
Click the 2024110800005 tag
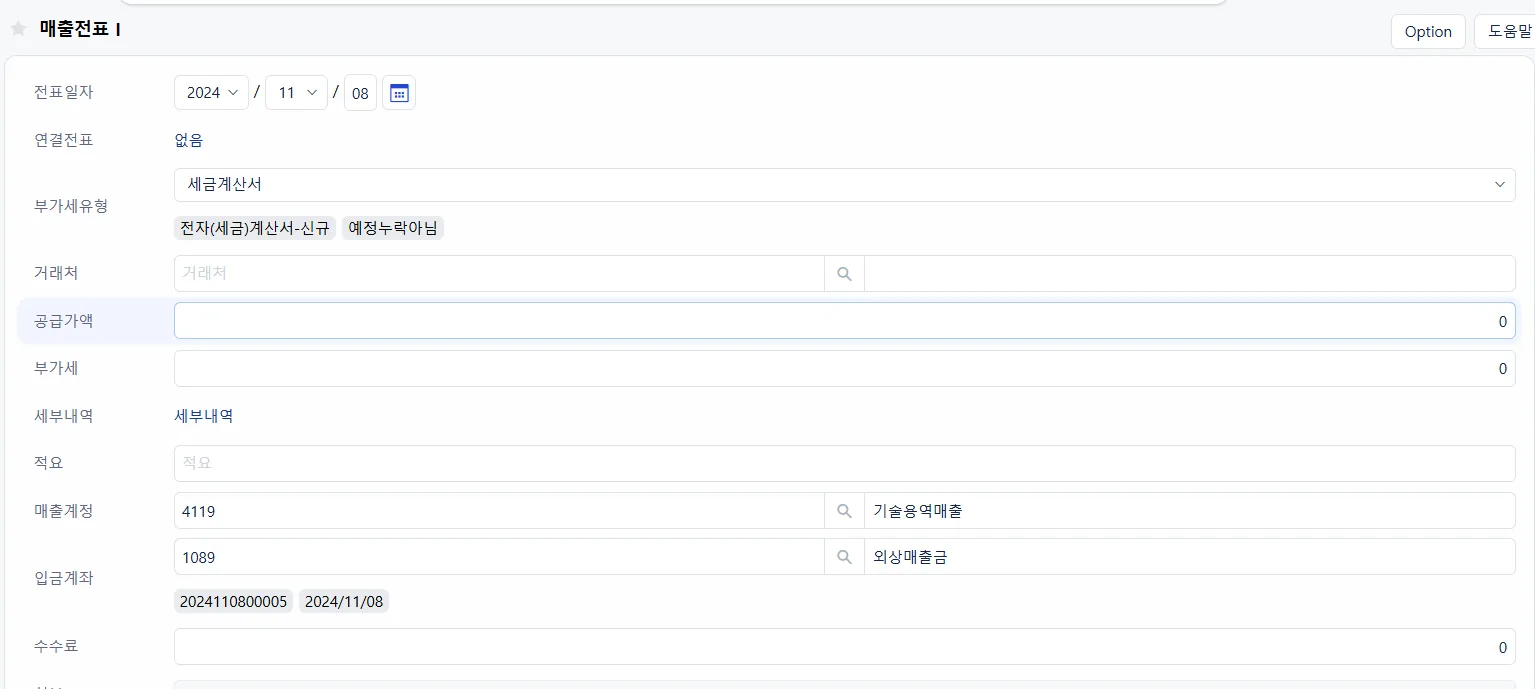click(x=233, y=601)
